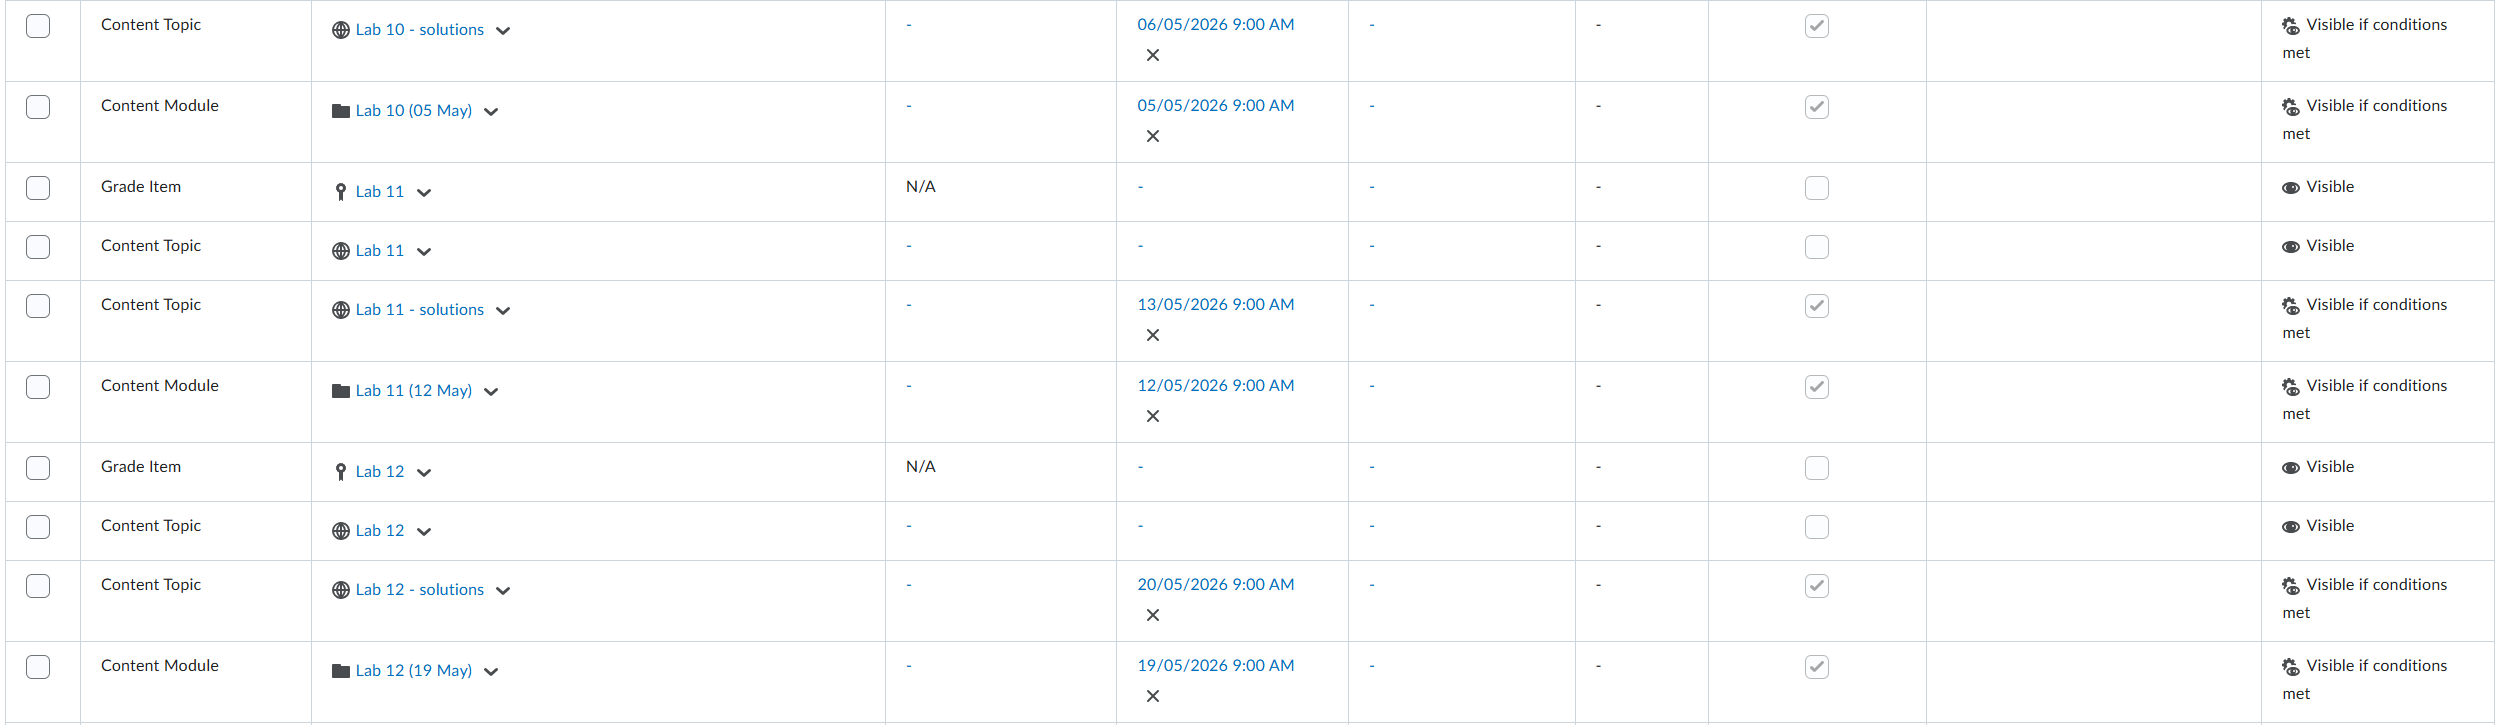Clear the 06/05/2026 date with X icon
Image resolution: width=2501 pixels, height=725 pixels.
coord(1153,55)
